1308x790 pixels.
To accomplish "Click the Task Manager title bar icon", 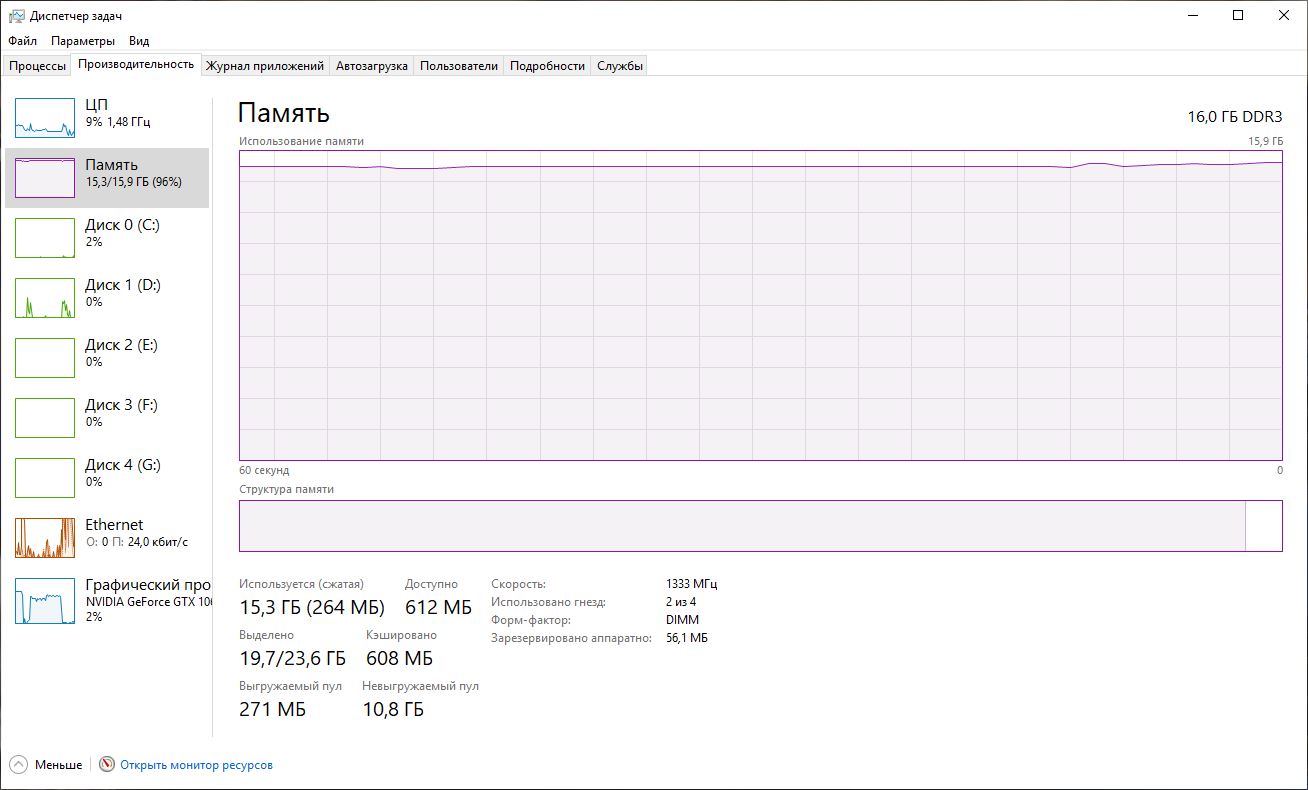I will 16,16.
